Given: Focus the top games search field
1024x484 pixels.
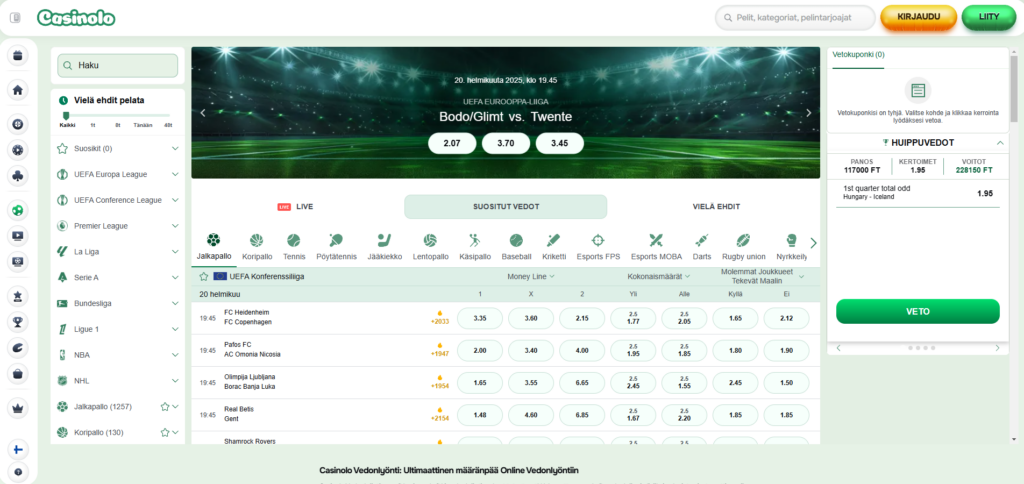Looking at the screenshot, I should [x=795, y=18].
